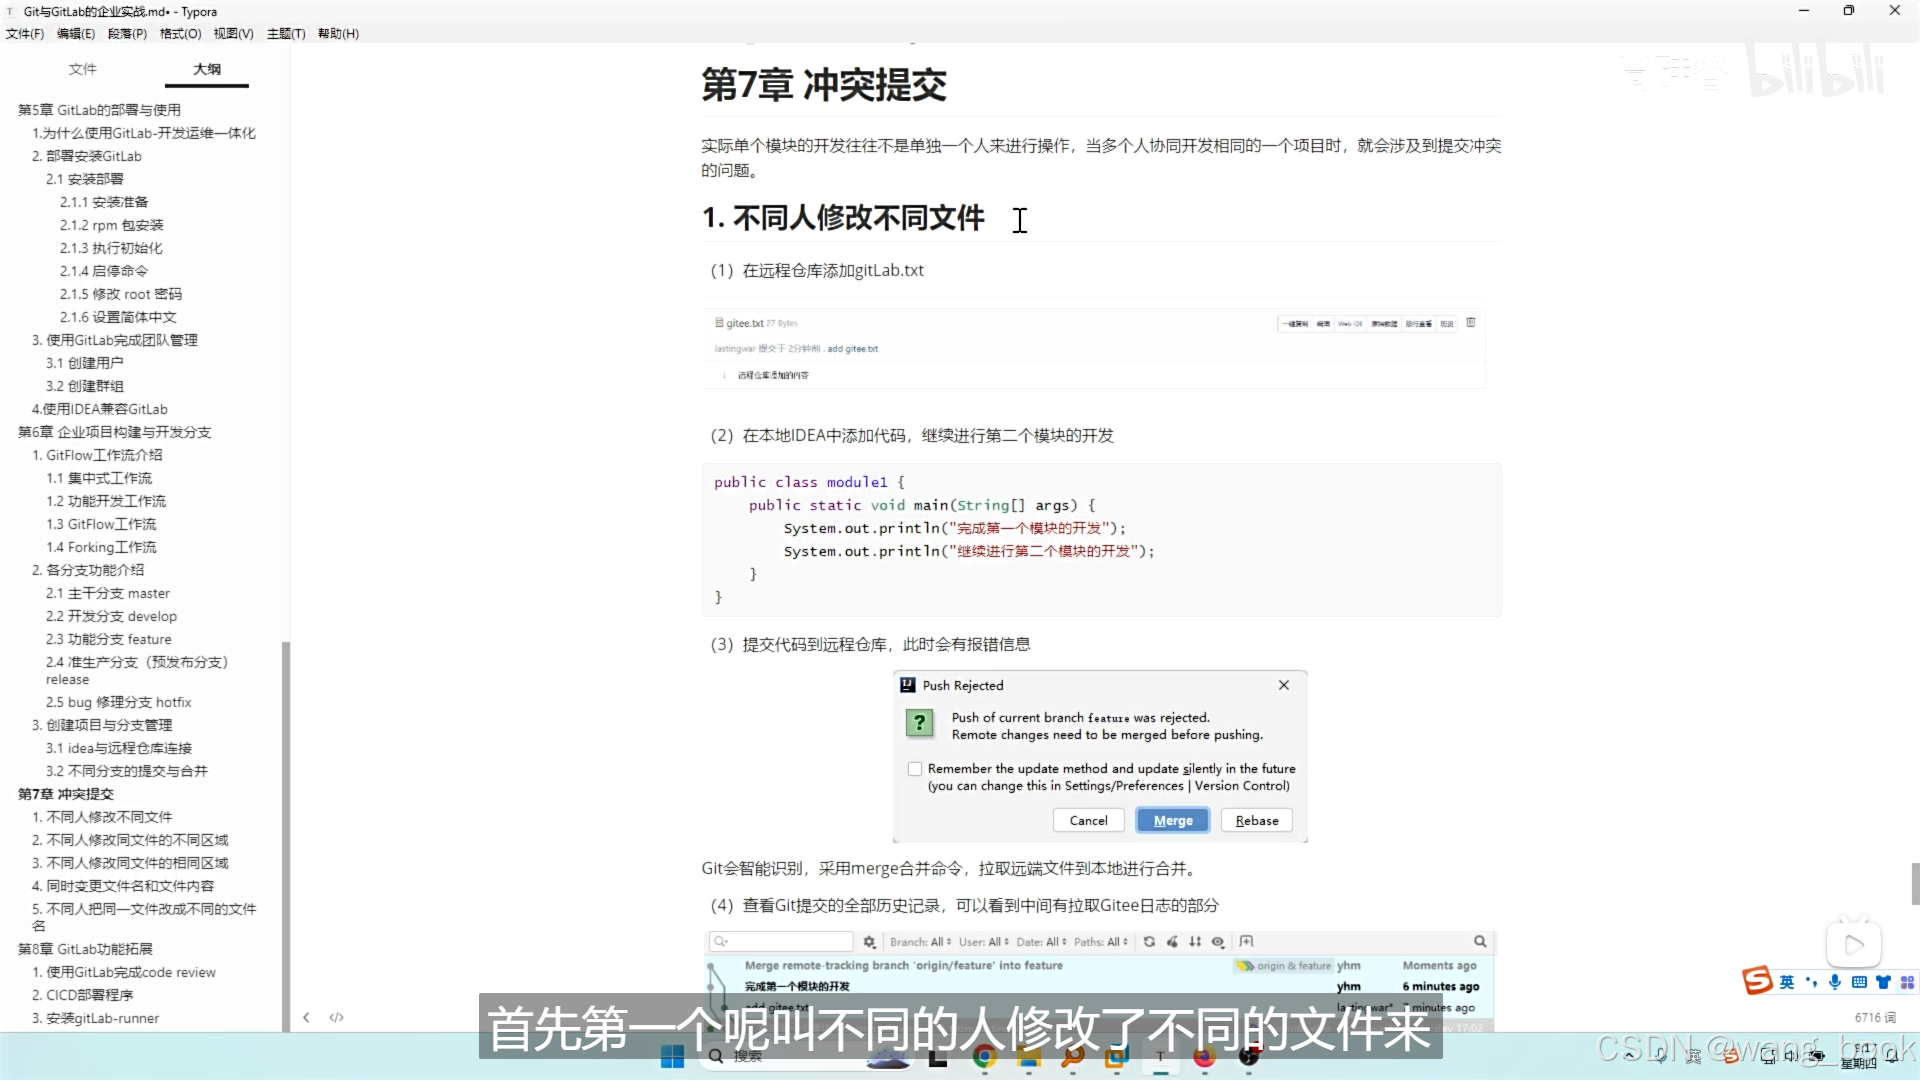Click the eye view-options icon in Git log
1920x1080 pixels.
(1218, 942)
